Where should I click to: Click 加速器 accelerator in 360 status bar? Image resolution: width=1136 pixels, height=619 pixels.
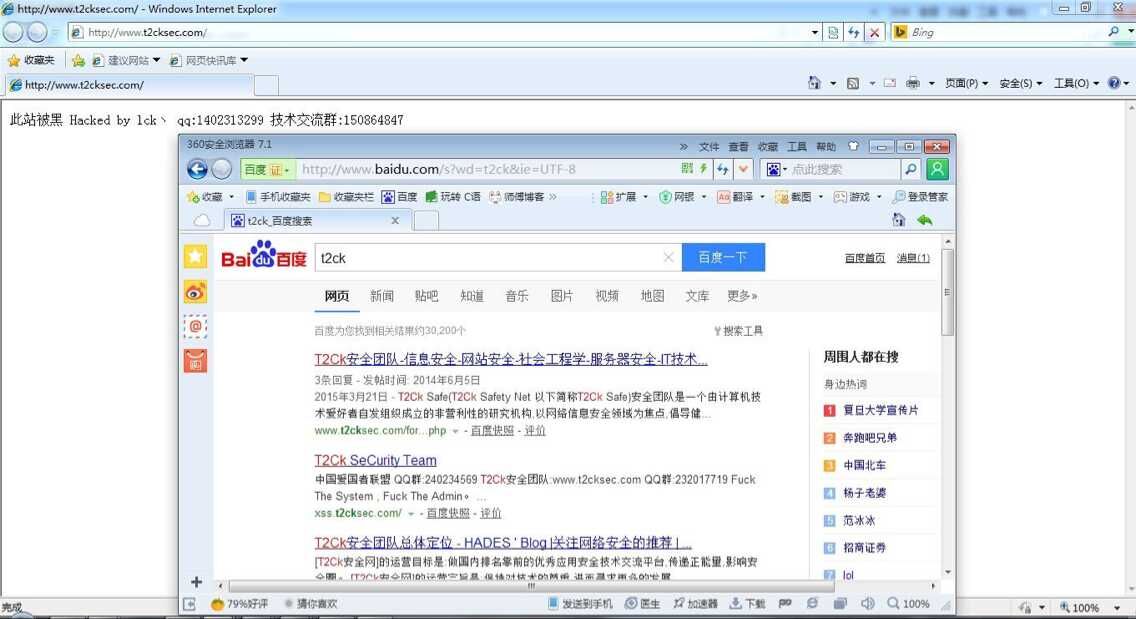695,603
